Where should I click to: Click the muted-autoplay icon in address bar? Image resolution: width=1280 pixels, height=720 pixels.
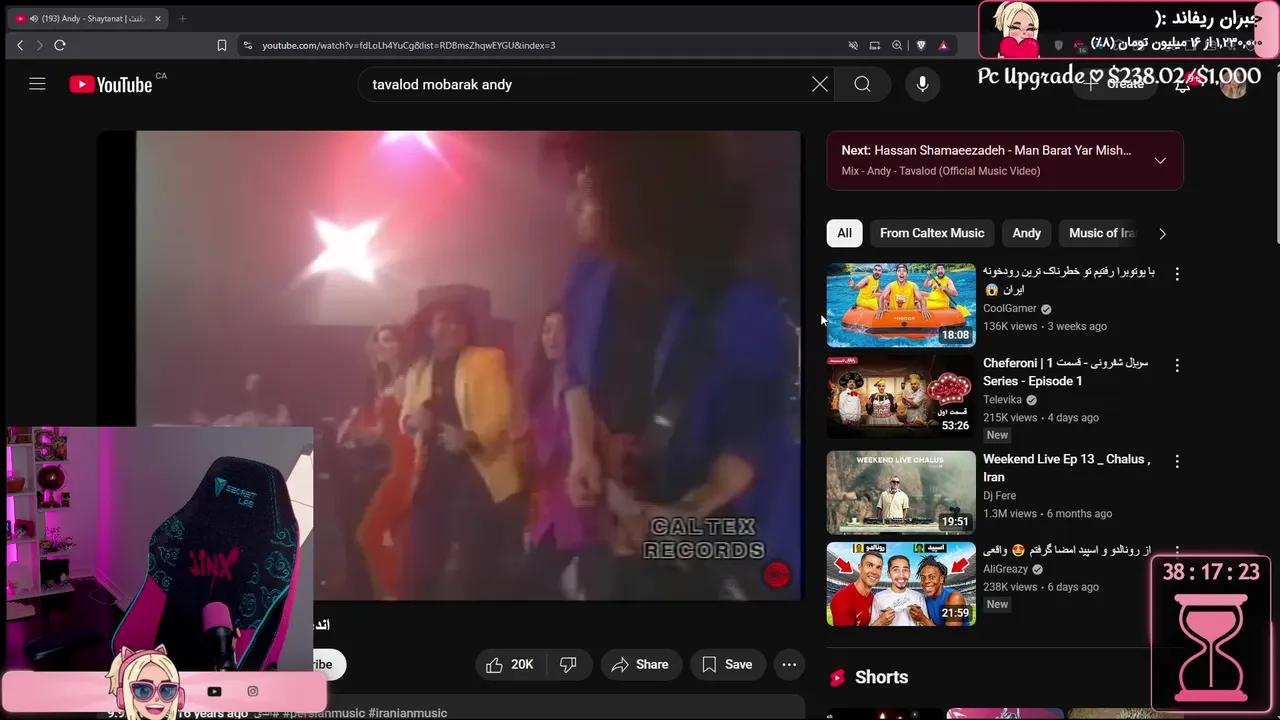(853, 45)
